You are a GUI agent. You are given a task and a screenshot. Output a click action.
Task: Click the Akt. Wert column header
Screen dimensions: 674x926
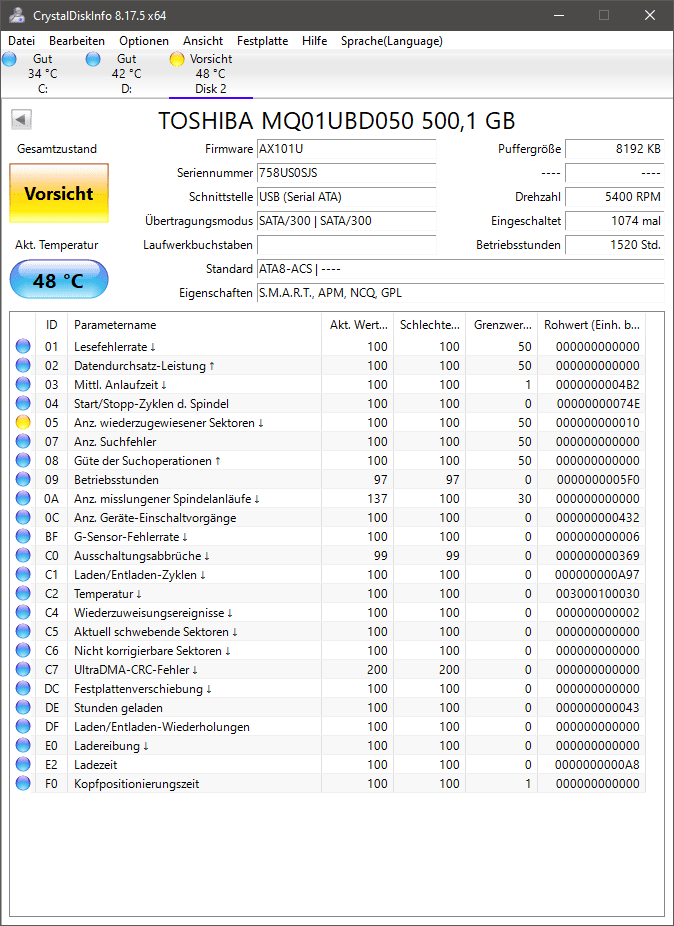tap(357, 325)
